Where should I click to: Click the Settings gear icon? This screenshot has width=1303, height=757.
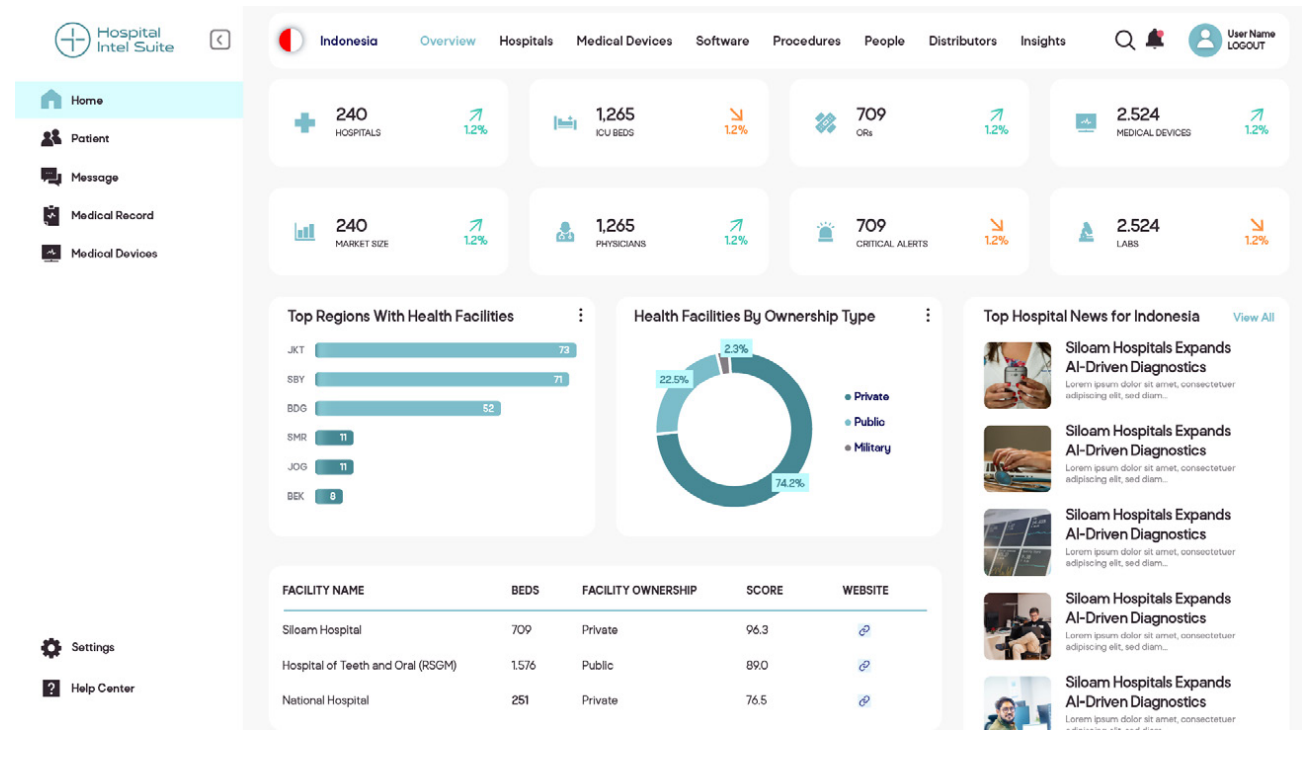click(51, 648)
